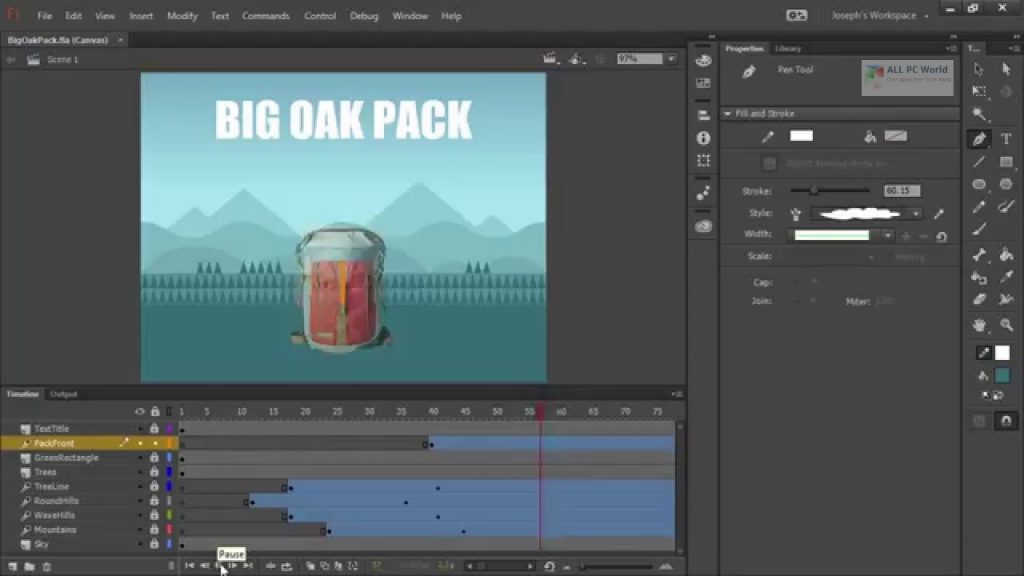Open the Info panel icon
The image size is (1024, 576).
(704, 138)
